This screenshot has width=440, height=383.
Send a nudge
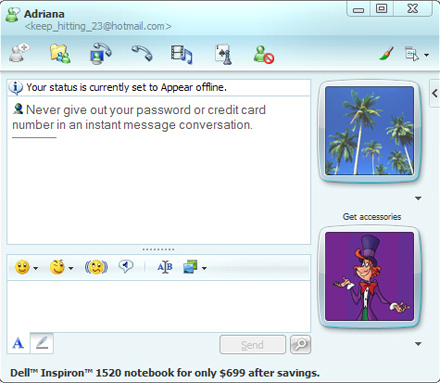(x=96, y=267)
